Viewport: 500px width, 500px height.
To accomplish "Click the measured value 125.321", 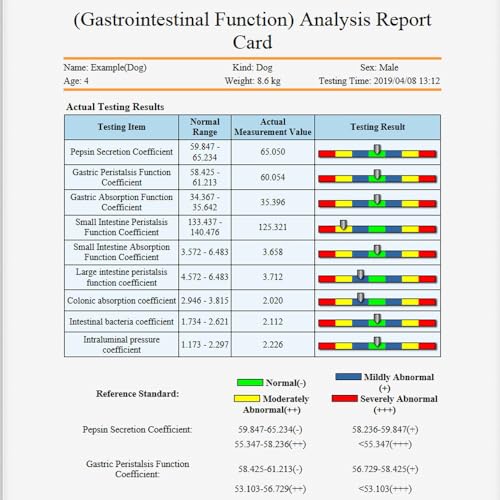I will click(x=273, y=227).
